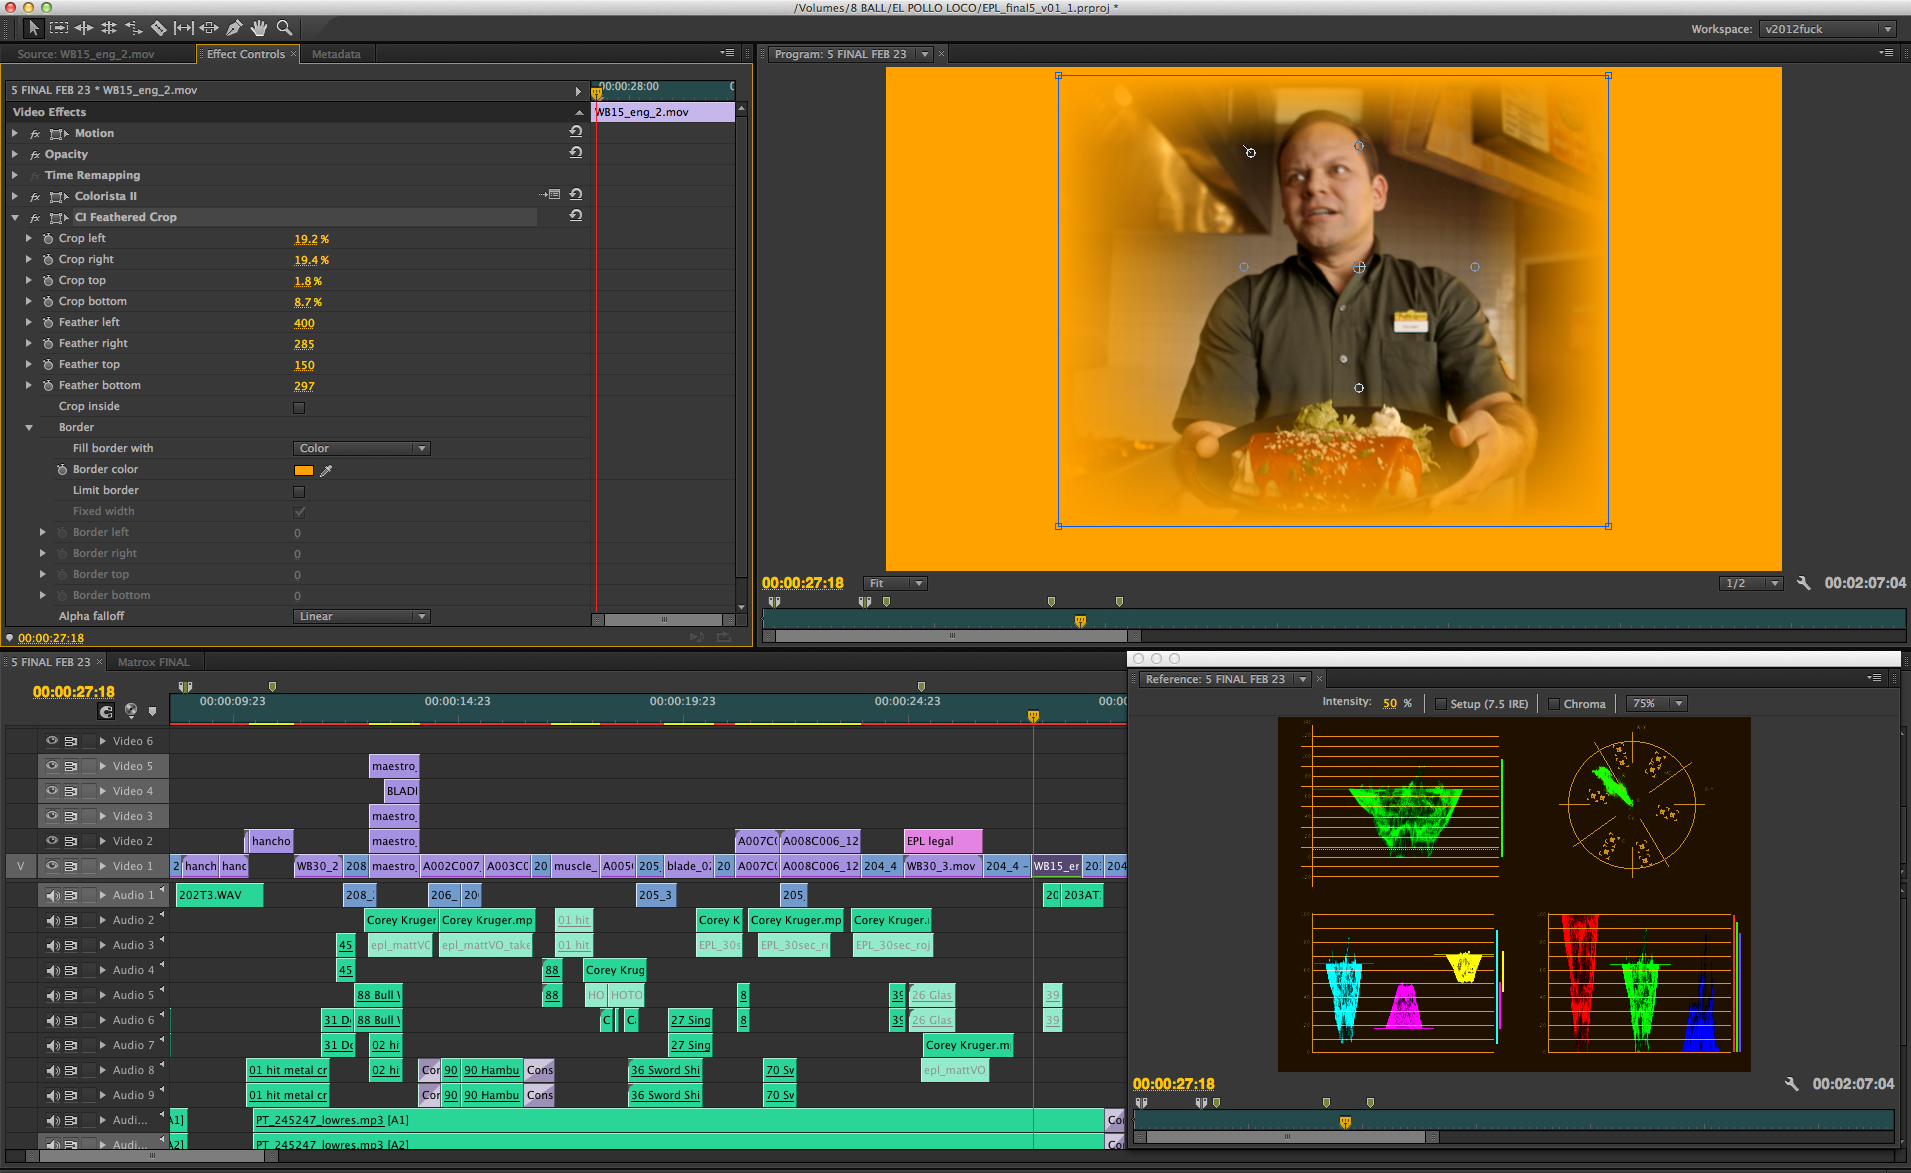The height and width of the screenshot is (1173, 1911).
Task: Open the Fit zoom level dropdown
Action: click(895, 583)
